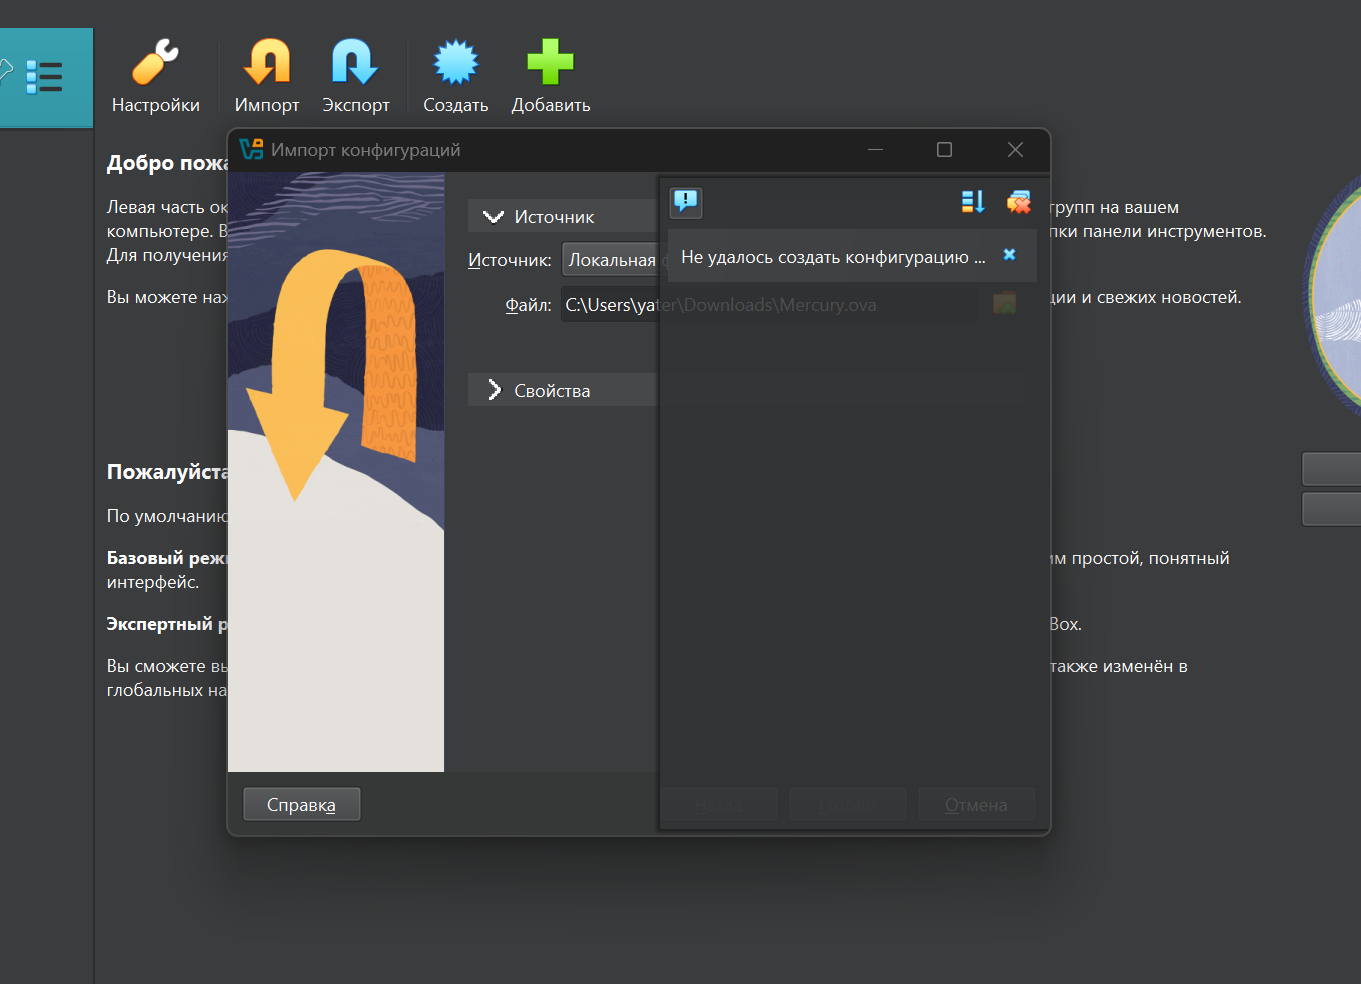Click the browse file icon beside Файл
Viewport: 1361px width, 984px height.
[x=1004, y=304]
